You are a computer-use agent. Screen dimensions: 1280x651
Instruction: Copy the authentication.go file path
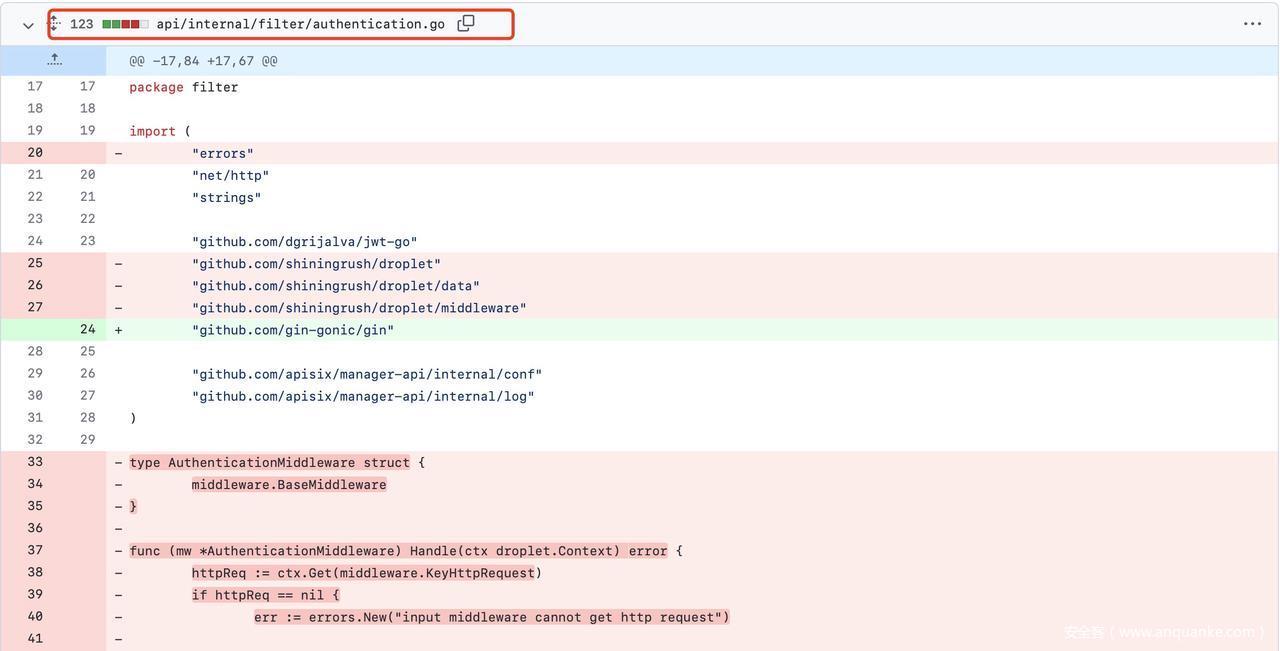click(x=466, y=23)
